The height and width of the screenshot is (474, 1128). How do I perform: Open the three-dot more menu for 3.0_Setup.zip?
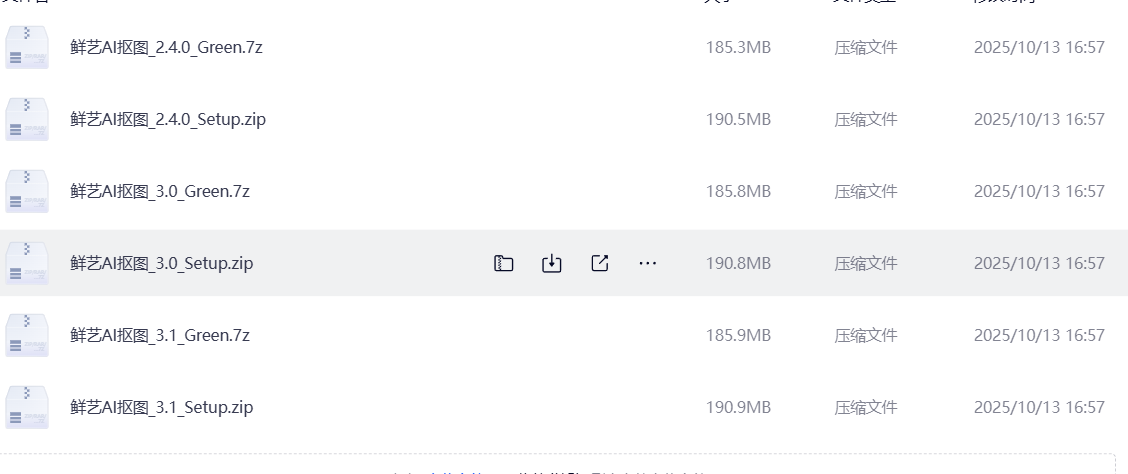[x=648, y=263]
